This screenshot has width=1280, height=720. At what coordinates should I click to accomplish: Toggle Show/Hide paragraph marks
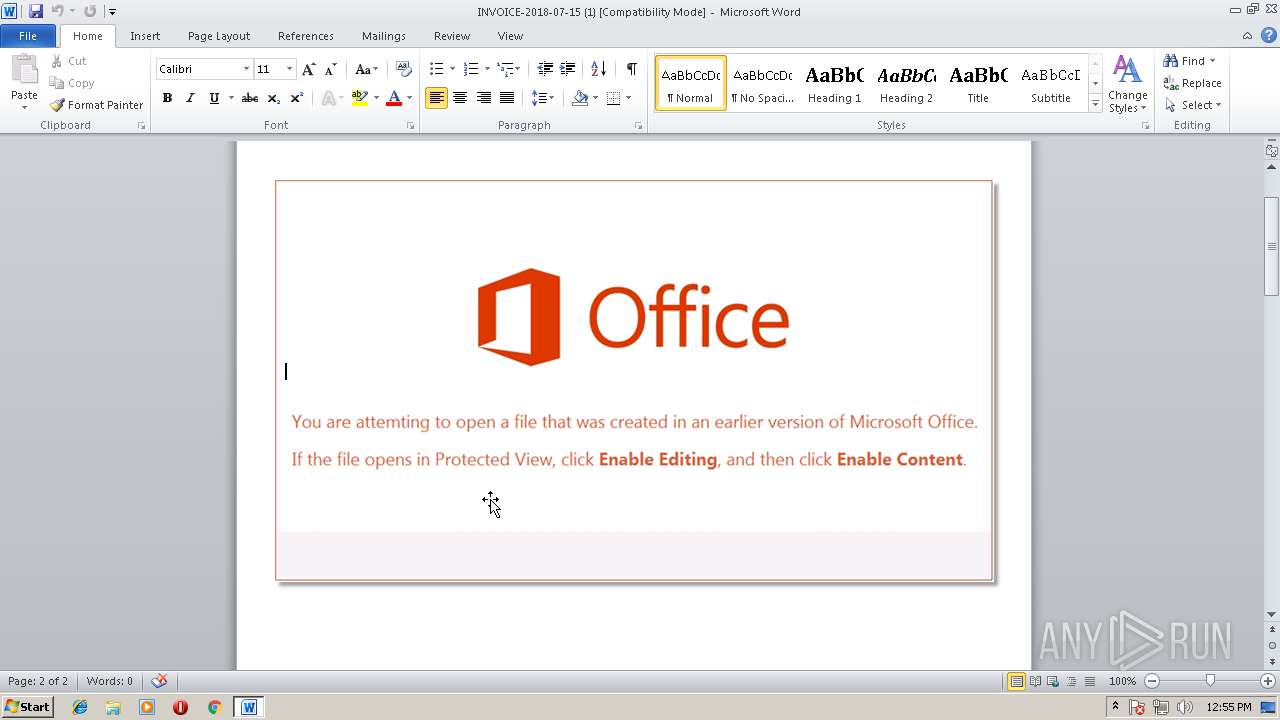pyautogui.click(x=632, y=69)
